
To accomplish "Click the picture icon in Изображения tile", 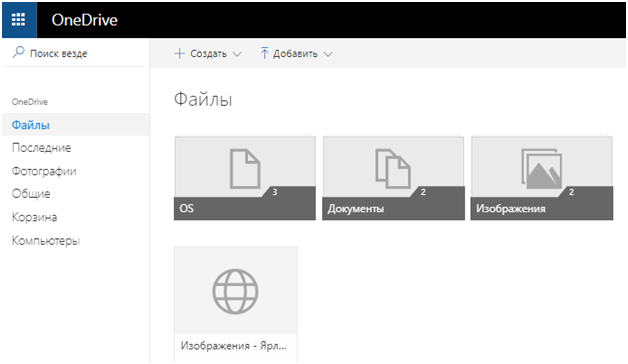I will click(x=541, y=169).
